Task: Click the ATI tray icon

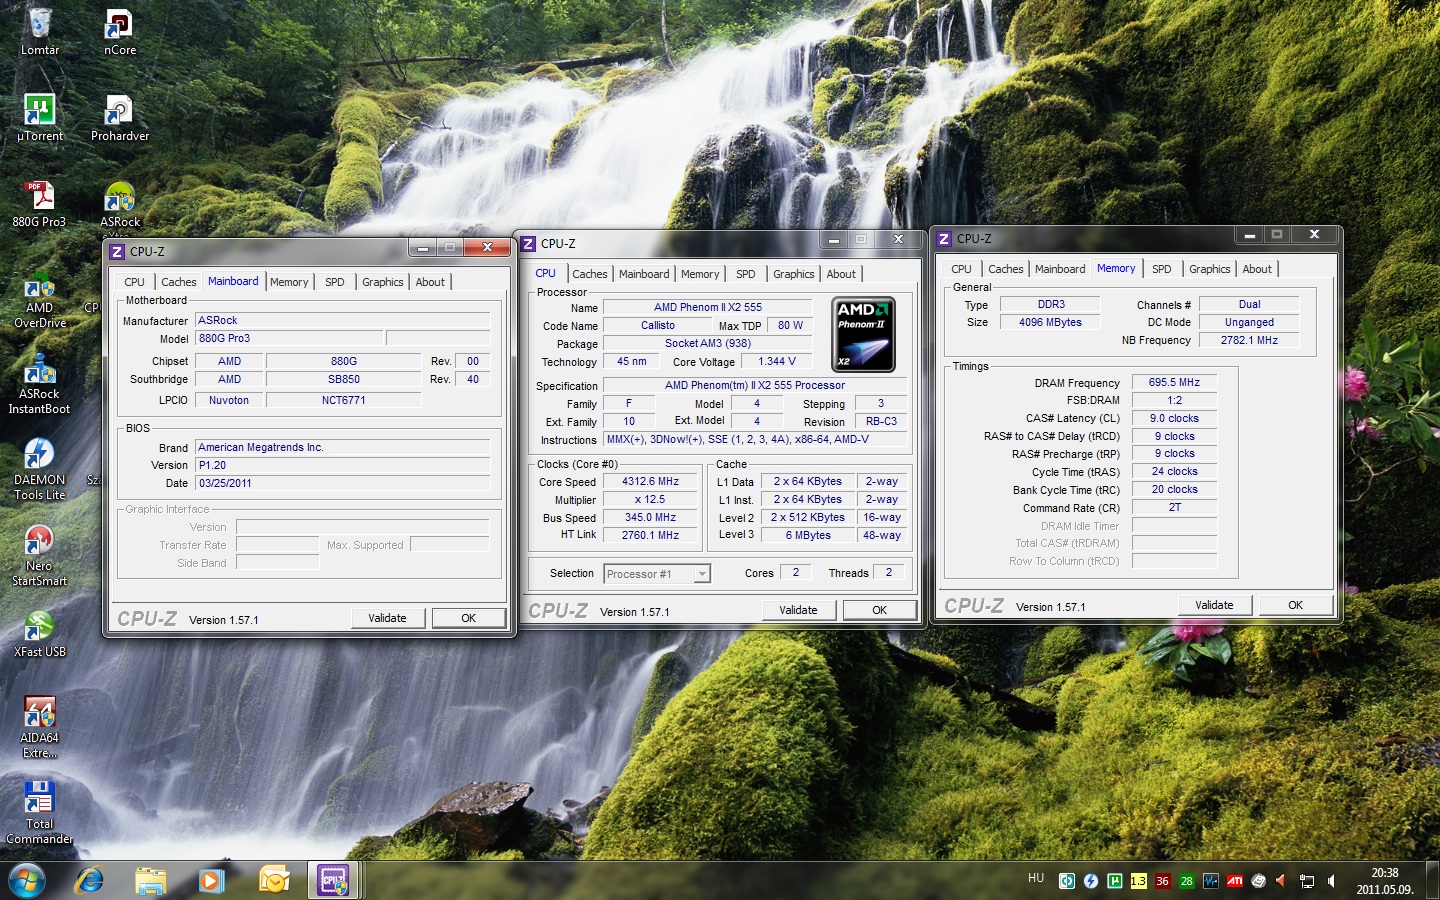Action: pyautogui.click(x=1235, y=881)
